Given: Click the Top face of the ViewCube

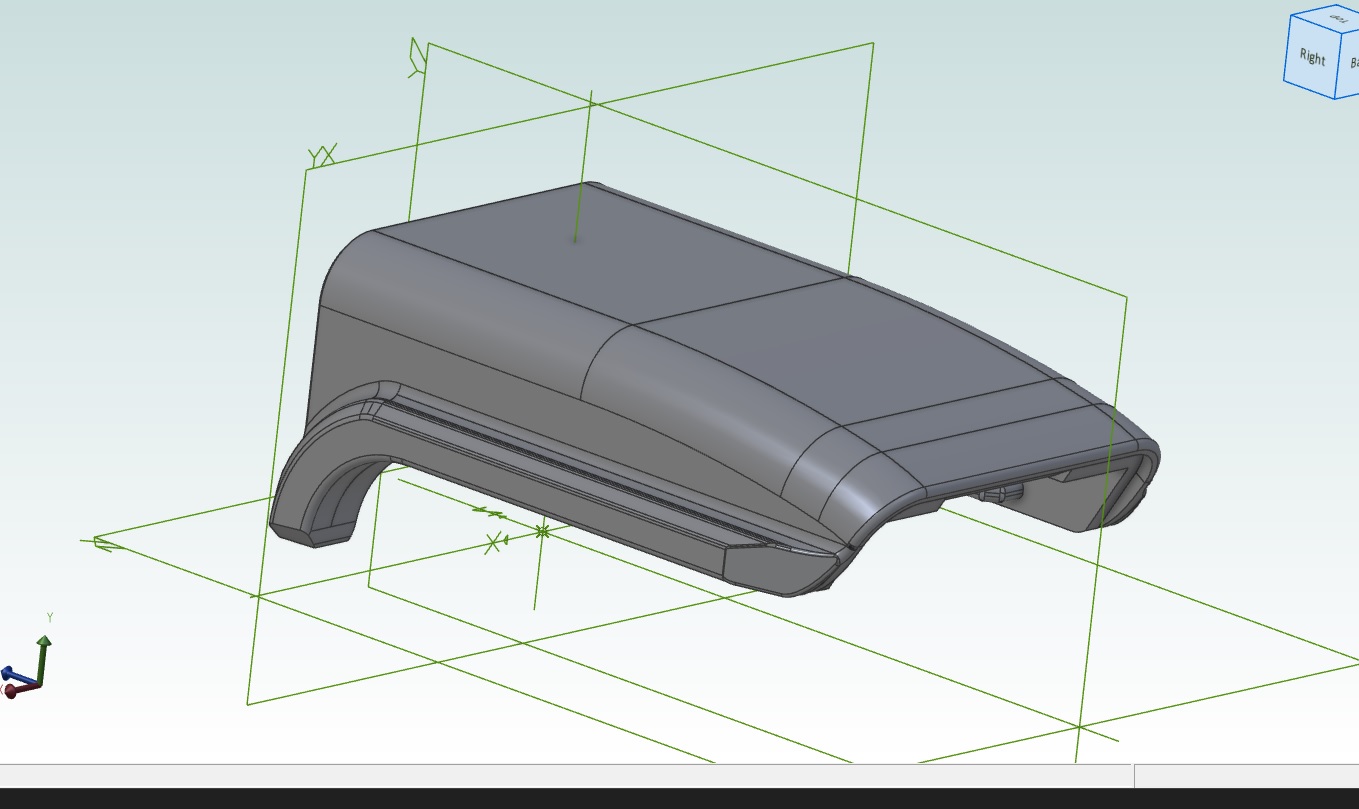Looking at the screenshot, I should pos(1322,20).
